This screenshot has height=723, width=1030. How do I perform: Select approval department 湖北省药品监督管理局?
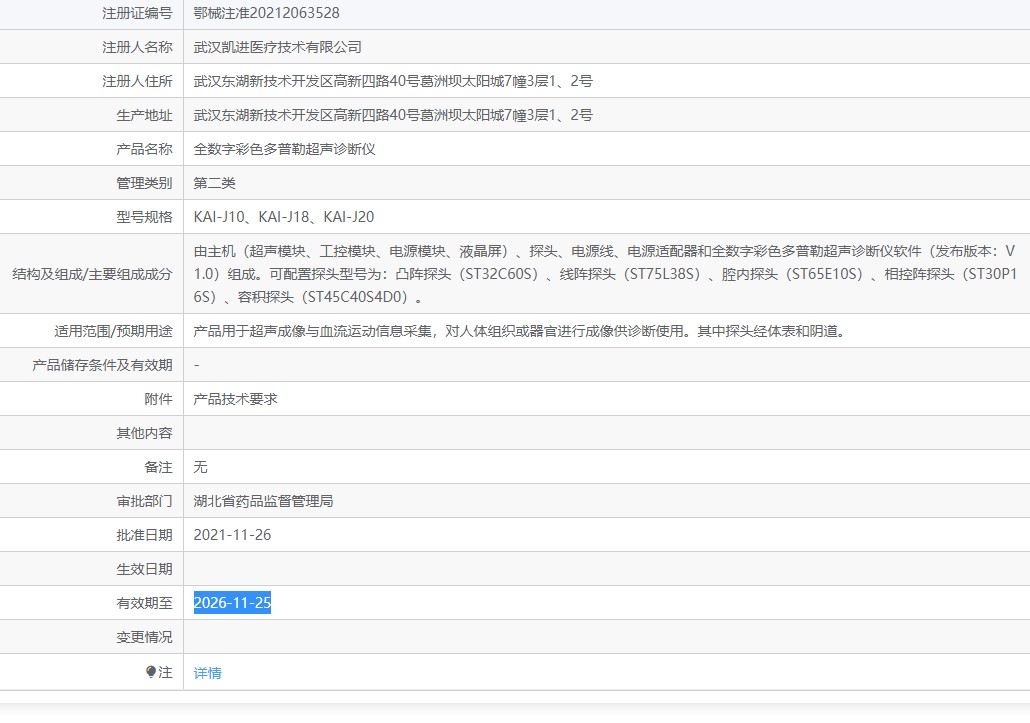coord(263,502)
